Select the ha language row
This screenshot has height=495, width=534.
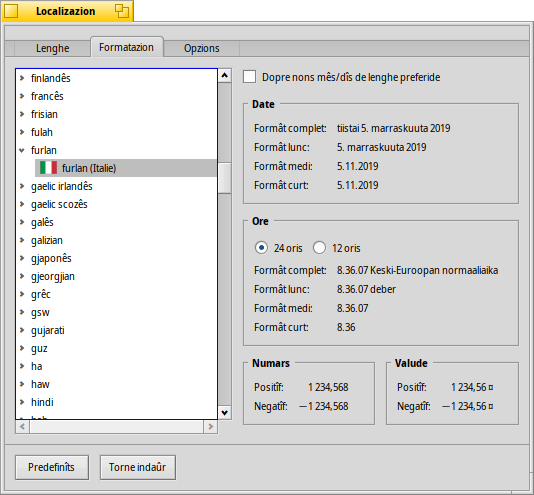point(116,366)
